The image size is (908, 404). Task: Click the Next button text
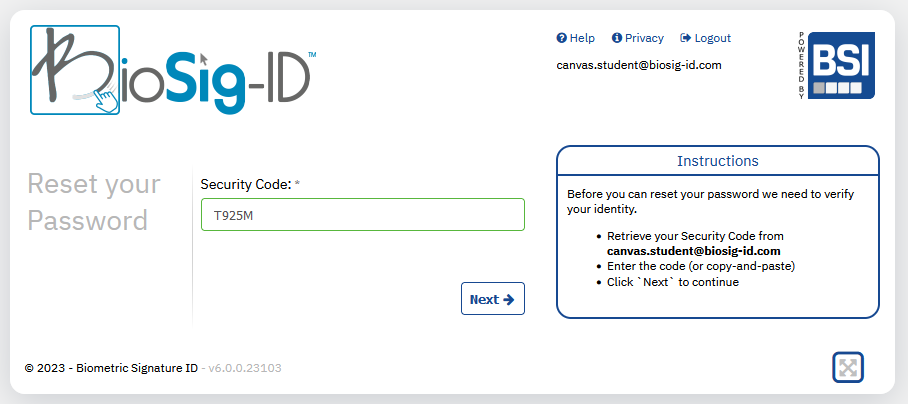pos(484,299)
